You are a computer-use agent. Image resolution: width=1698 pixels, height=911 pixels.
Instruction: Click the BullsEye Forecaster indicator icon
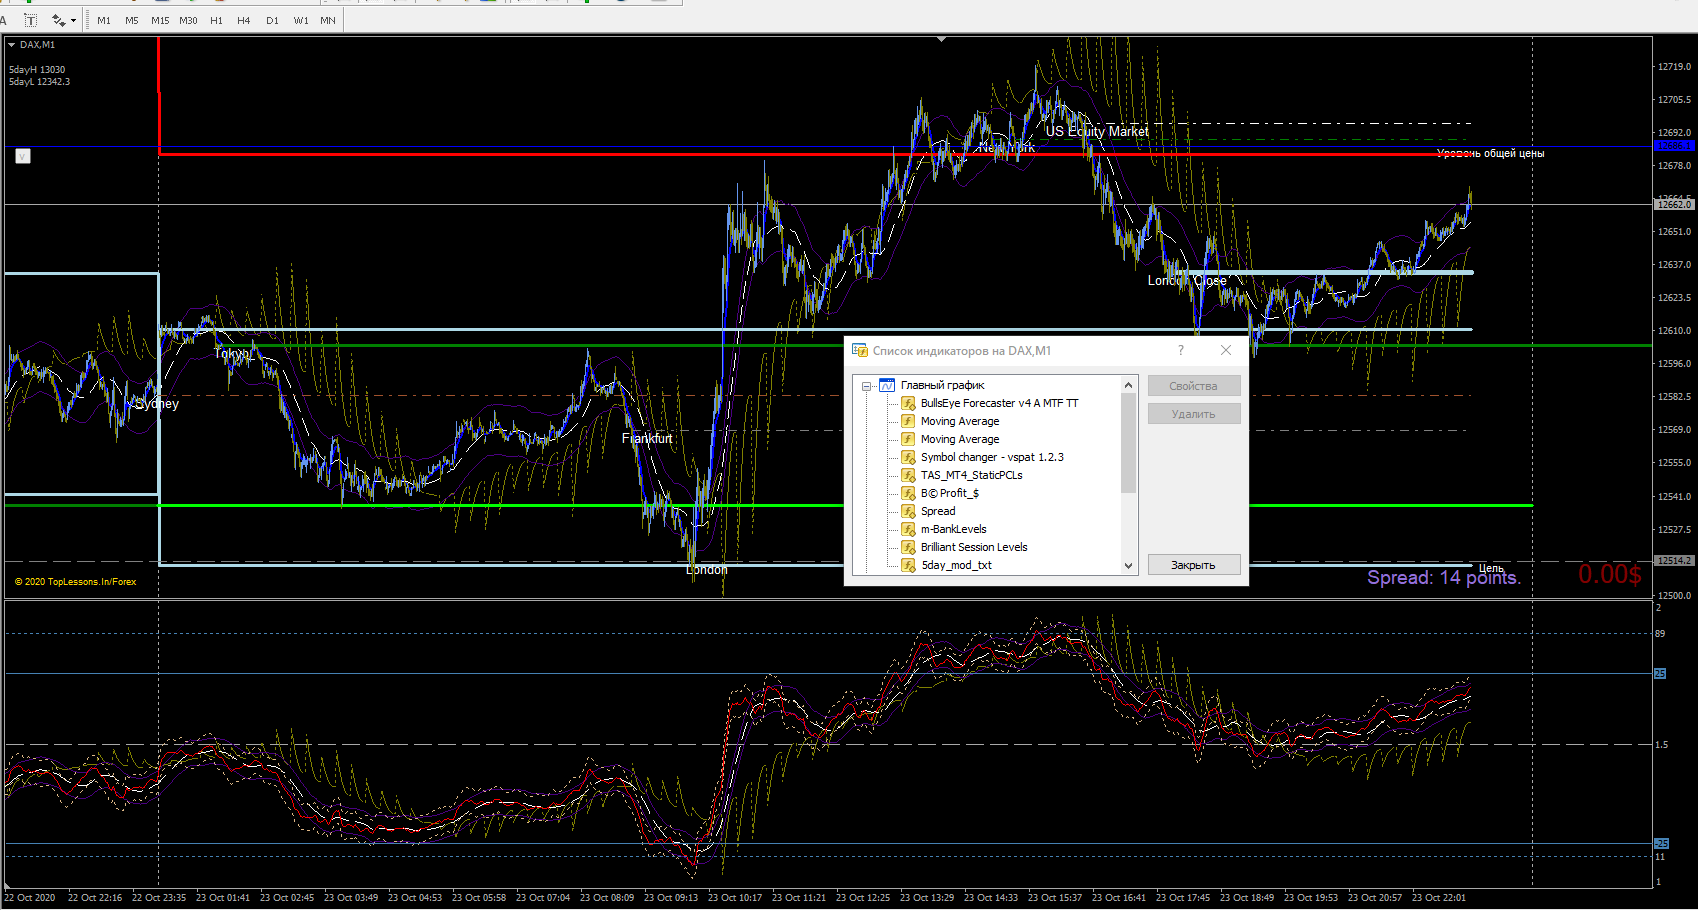click(x=908, y=403)
